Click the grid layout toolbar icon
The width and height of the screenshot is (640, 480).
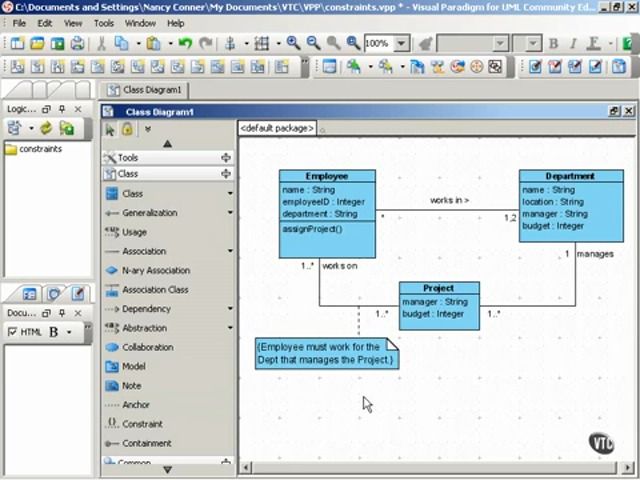pyautogui.click(x=262, y=43)
